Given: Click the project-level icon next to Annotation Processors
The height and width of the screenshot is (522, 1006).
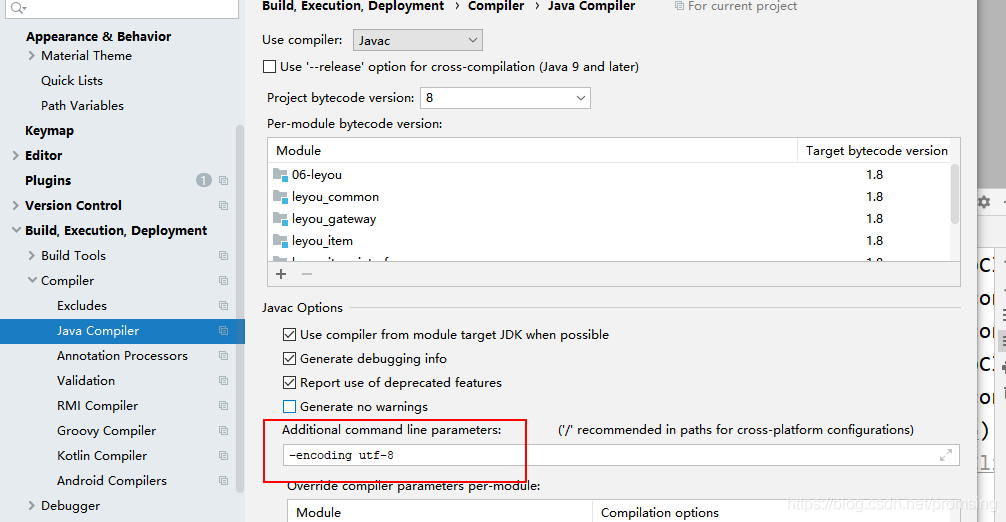Looking at the screenshot, I should pos(223,356).
